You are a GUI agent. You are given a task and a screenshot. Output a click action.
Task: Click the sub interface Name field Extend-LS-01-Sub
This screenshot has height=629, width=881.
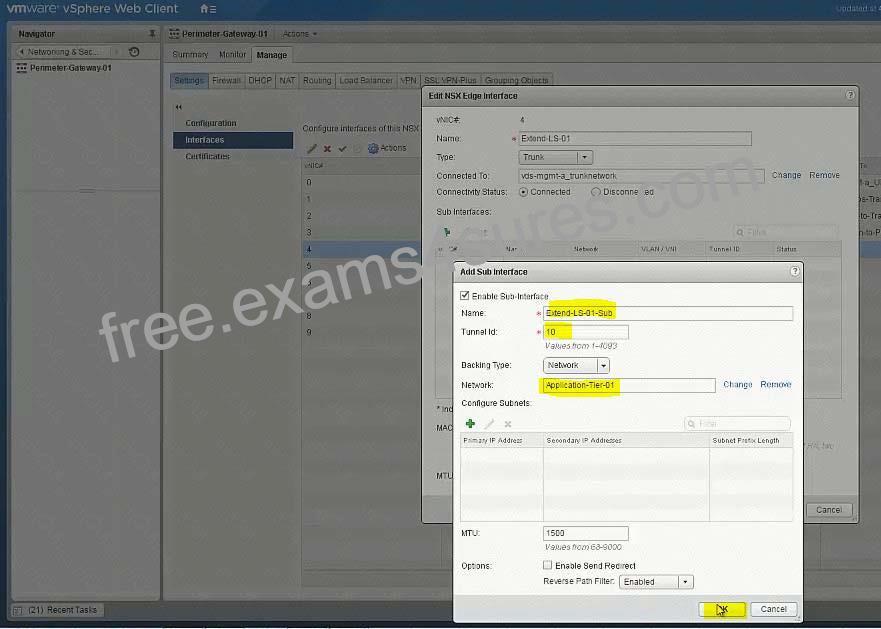point(668,313)
